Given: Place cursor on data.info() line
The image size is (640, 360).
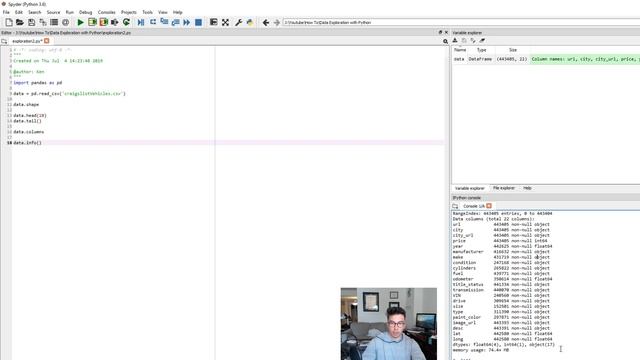Looking at the screenshot, I should pos(27,143).
